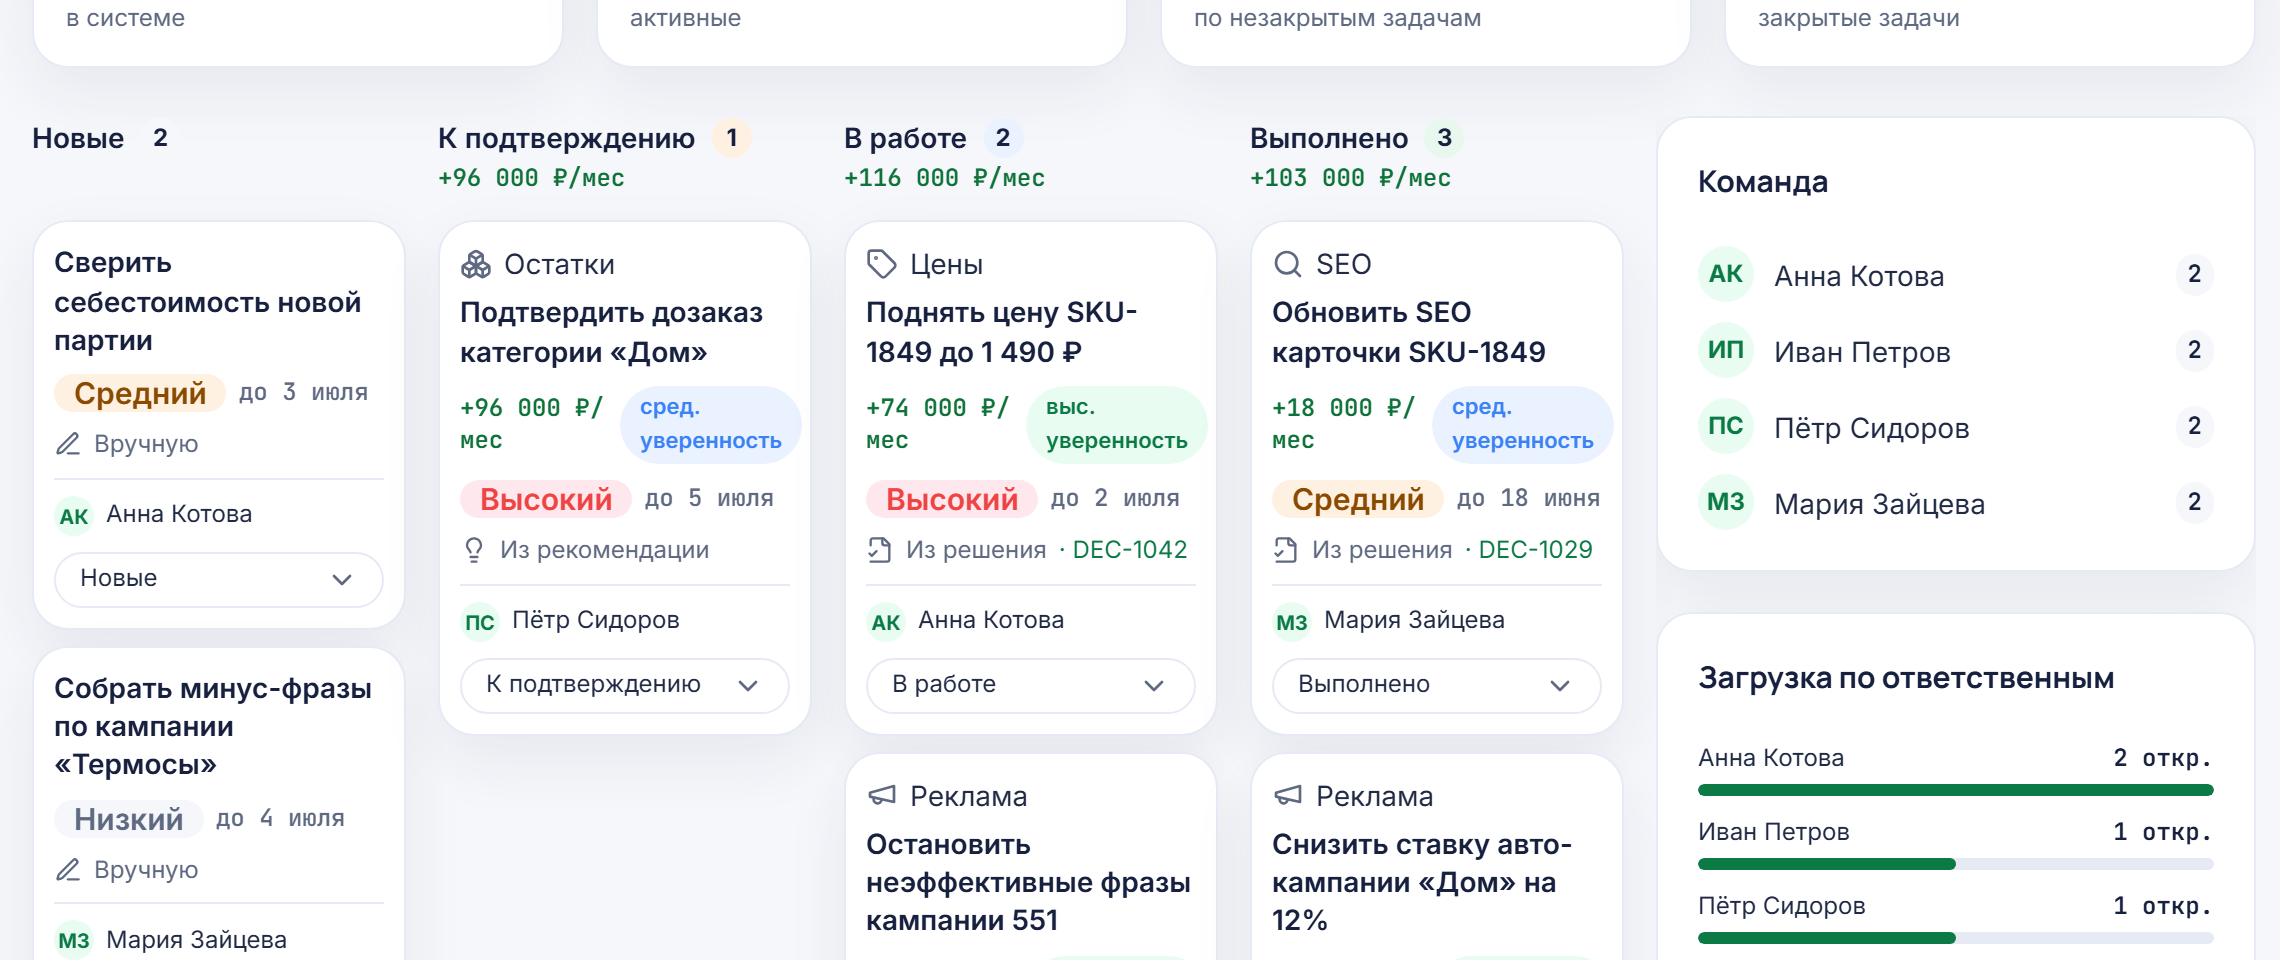Open task Собрать минус-фразы по кампании «Термосы»

click(213, 726)
